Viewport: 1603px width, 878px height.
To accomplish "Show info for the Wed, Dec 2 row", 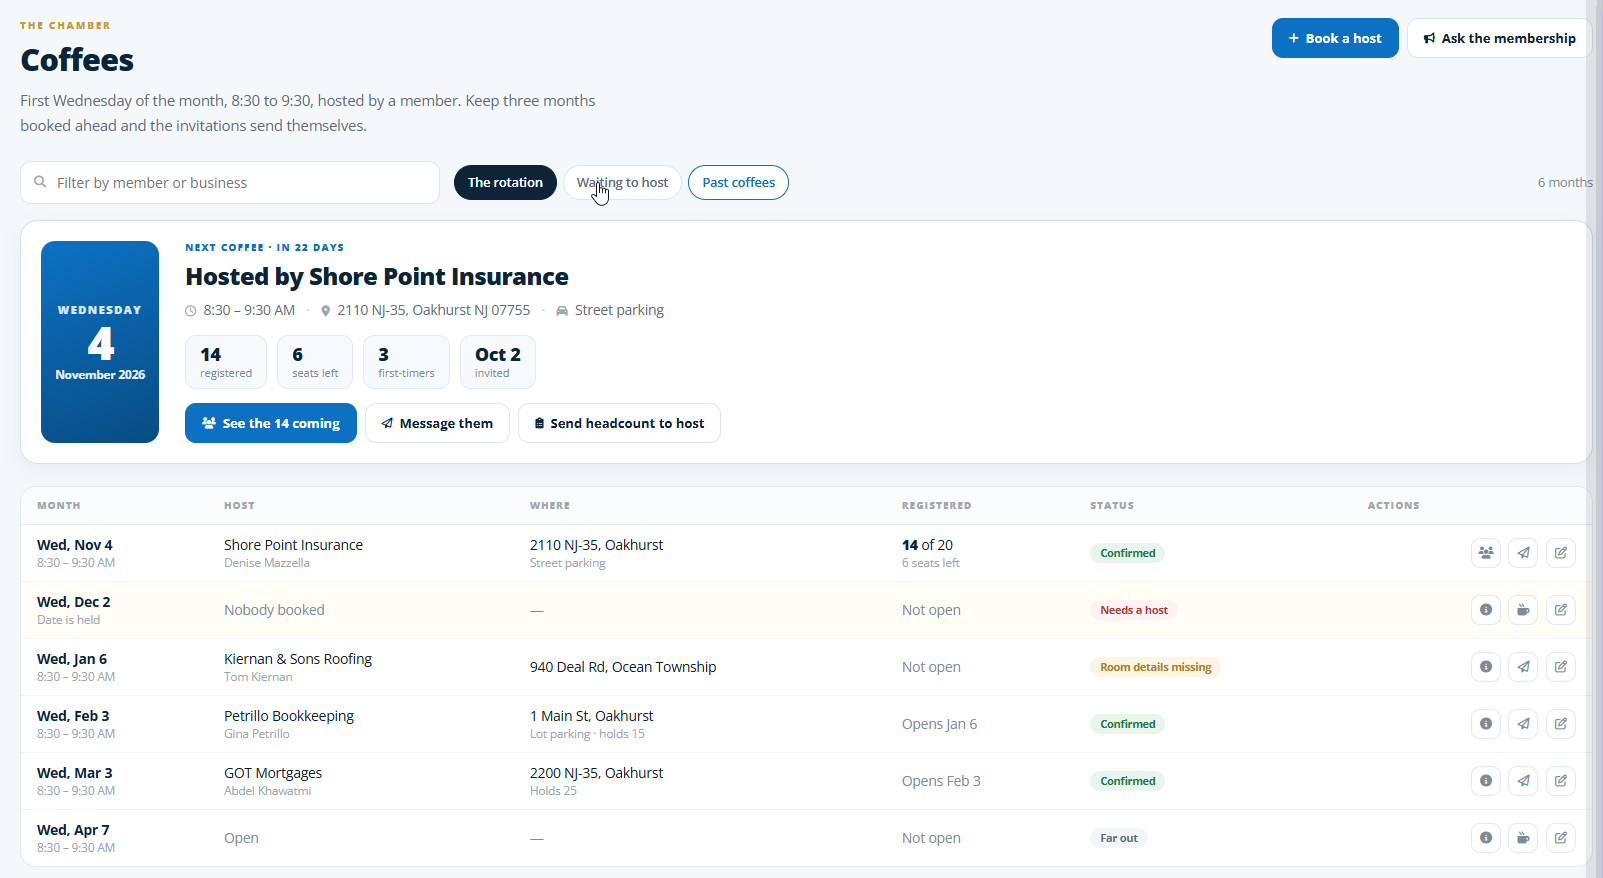I will [x=1486, y=610].
